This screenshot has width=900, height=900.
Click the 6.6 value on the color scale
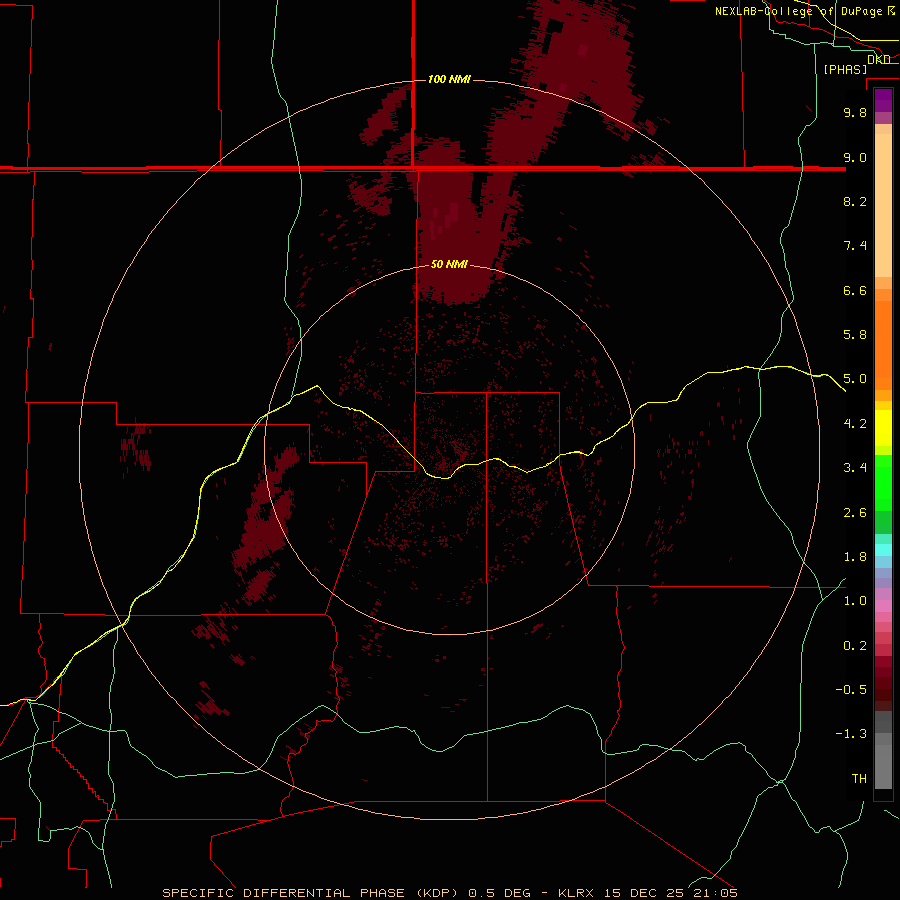tap(855, 290)
